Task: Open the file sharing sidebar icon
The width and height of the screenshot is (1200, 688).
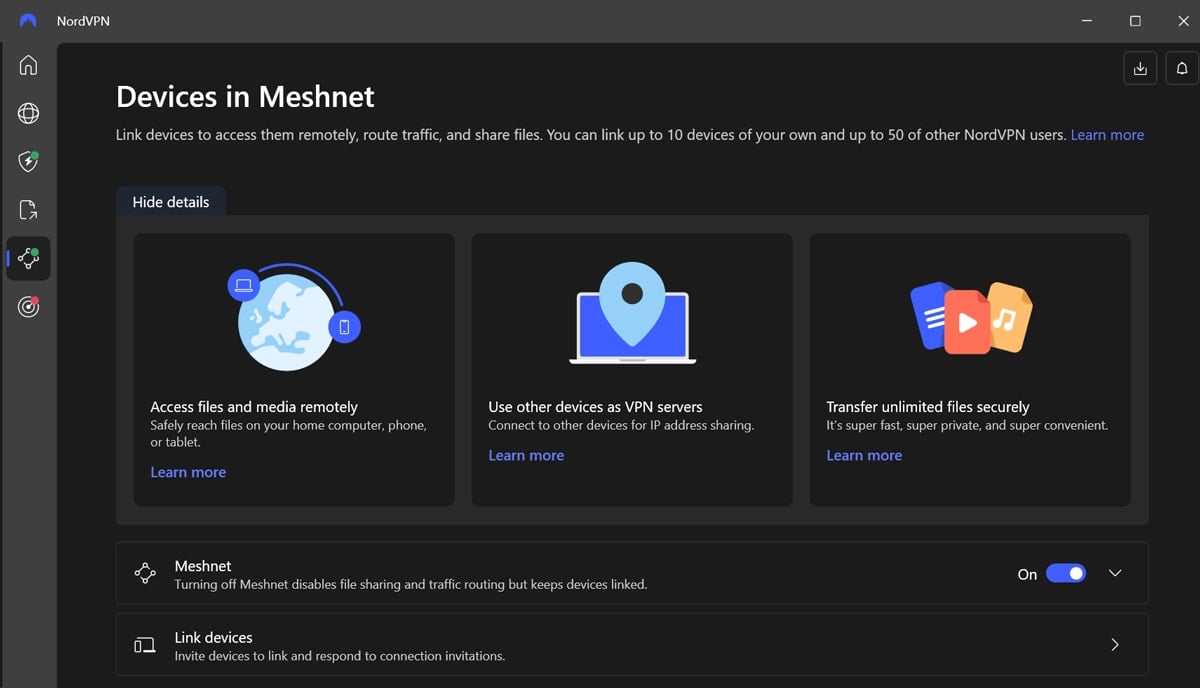Action: pyautogui.click(x=28, y=210)
